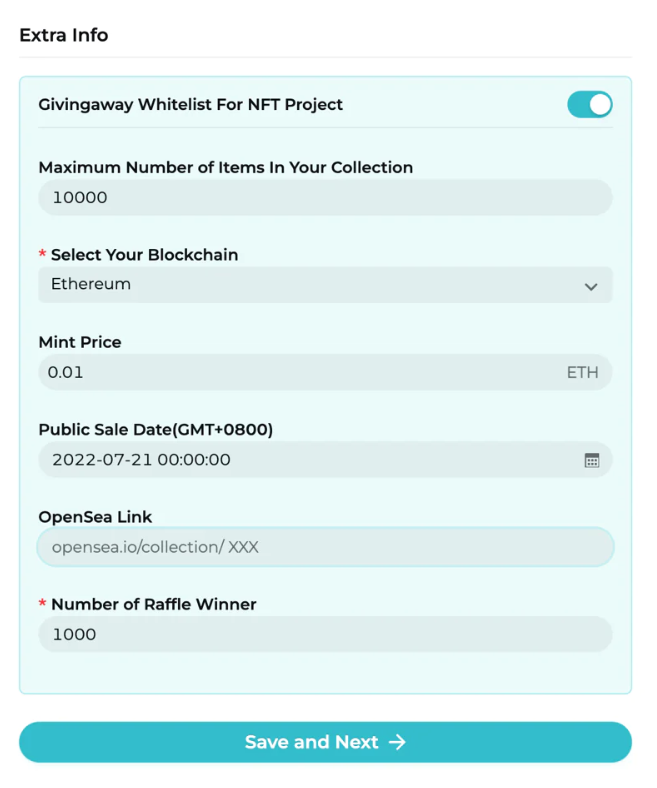657x788 pixels.
Task: Click the OpenSea Link label
Action: [95, 517]
